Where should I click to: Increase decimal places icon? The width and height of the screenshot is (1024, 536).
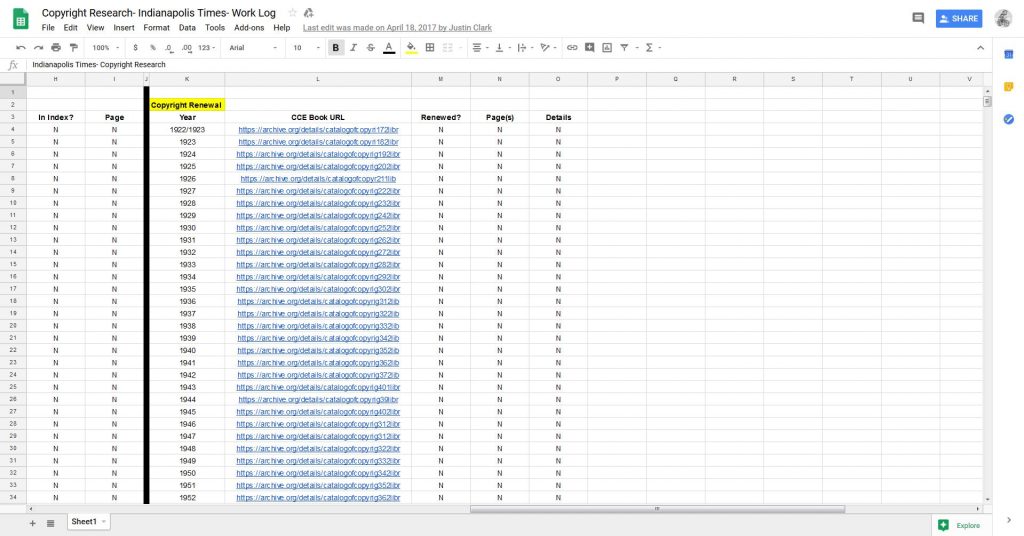pyautogui.click(x=187, y=48)
